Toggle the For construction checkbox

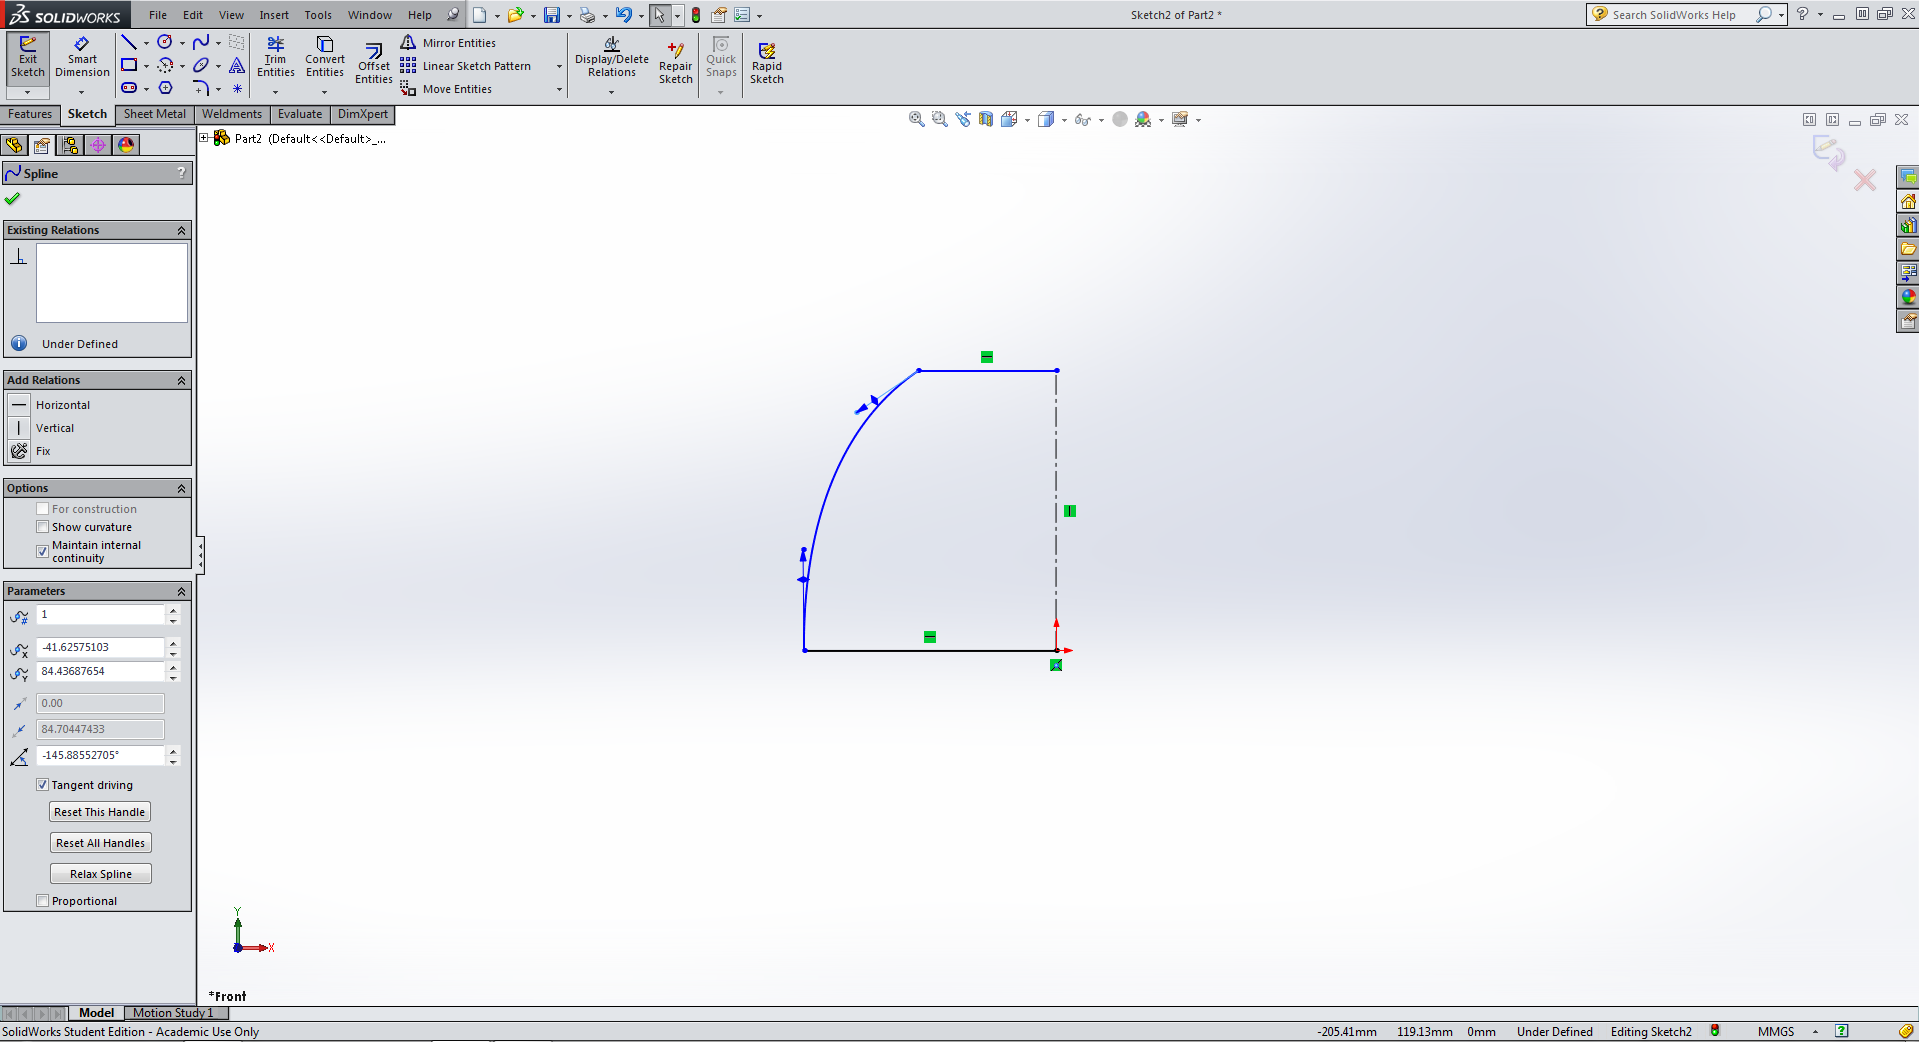point(43,509)
